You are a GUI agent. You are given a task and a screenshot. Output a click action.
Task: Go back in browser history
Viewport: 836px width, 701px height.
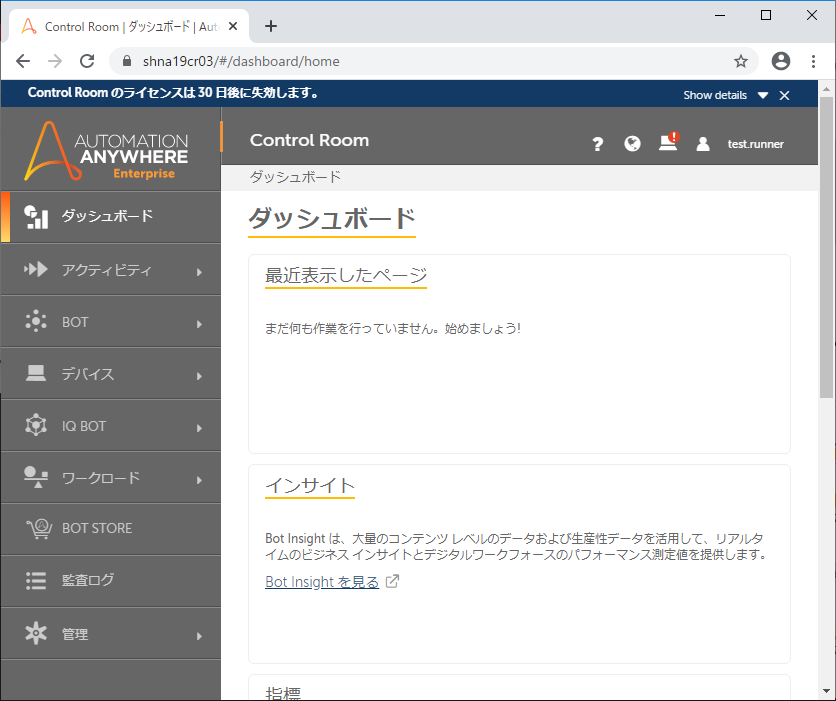(x=23, y=61)
